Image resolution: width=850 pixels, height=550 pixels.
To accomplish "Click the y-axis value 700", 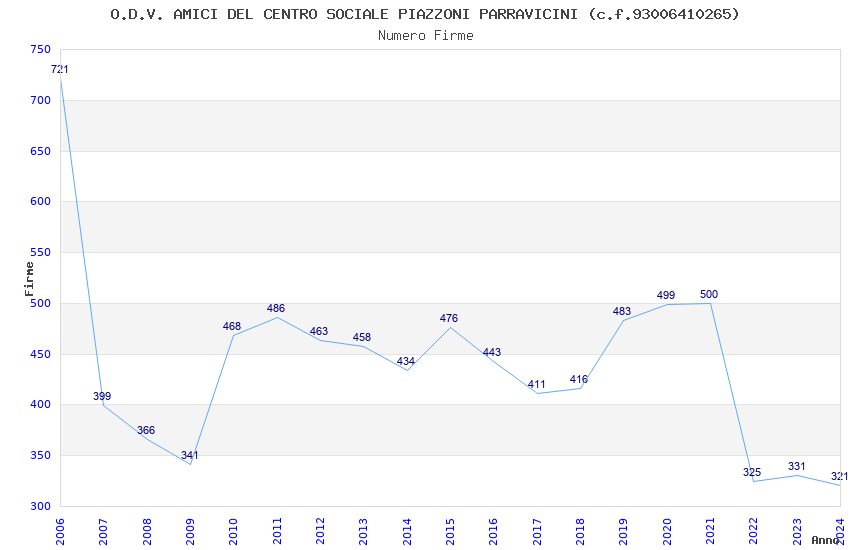I will (x=41, y=100).
